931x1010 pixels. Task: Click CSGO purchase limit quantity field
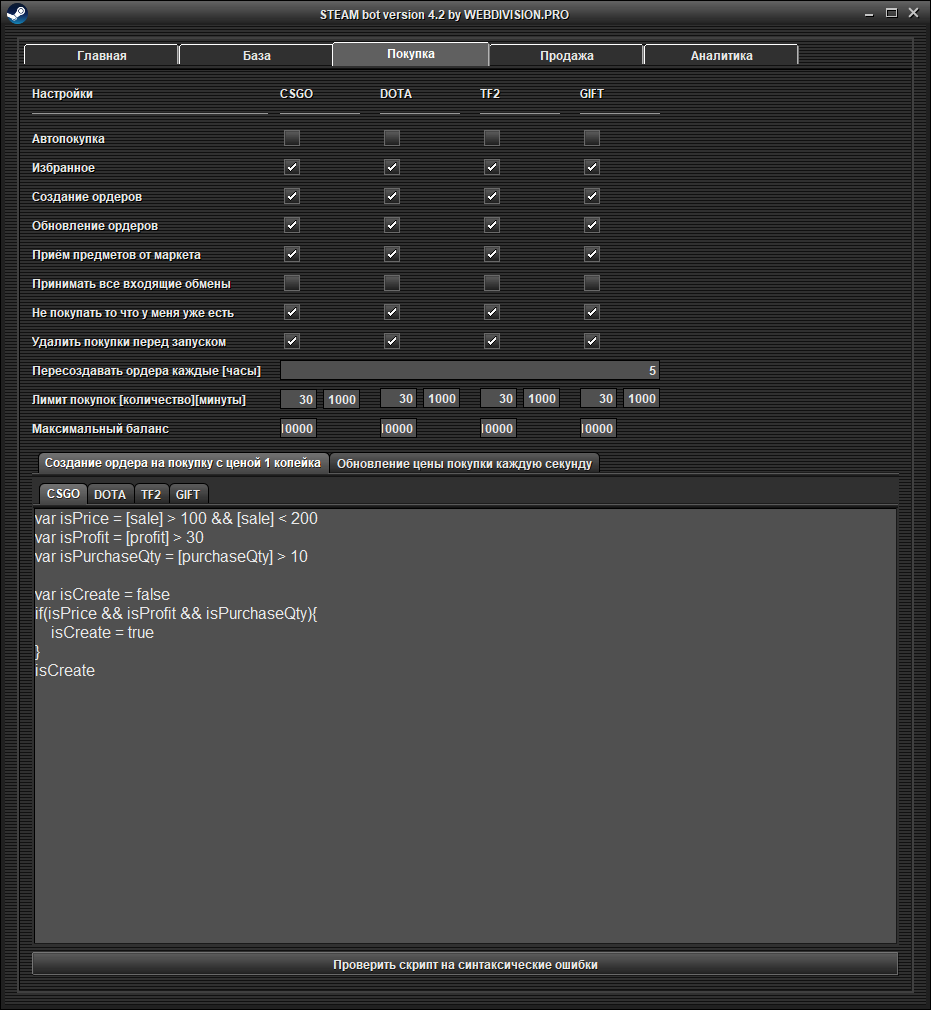(x=300, y=399)
